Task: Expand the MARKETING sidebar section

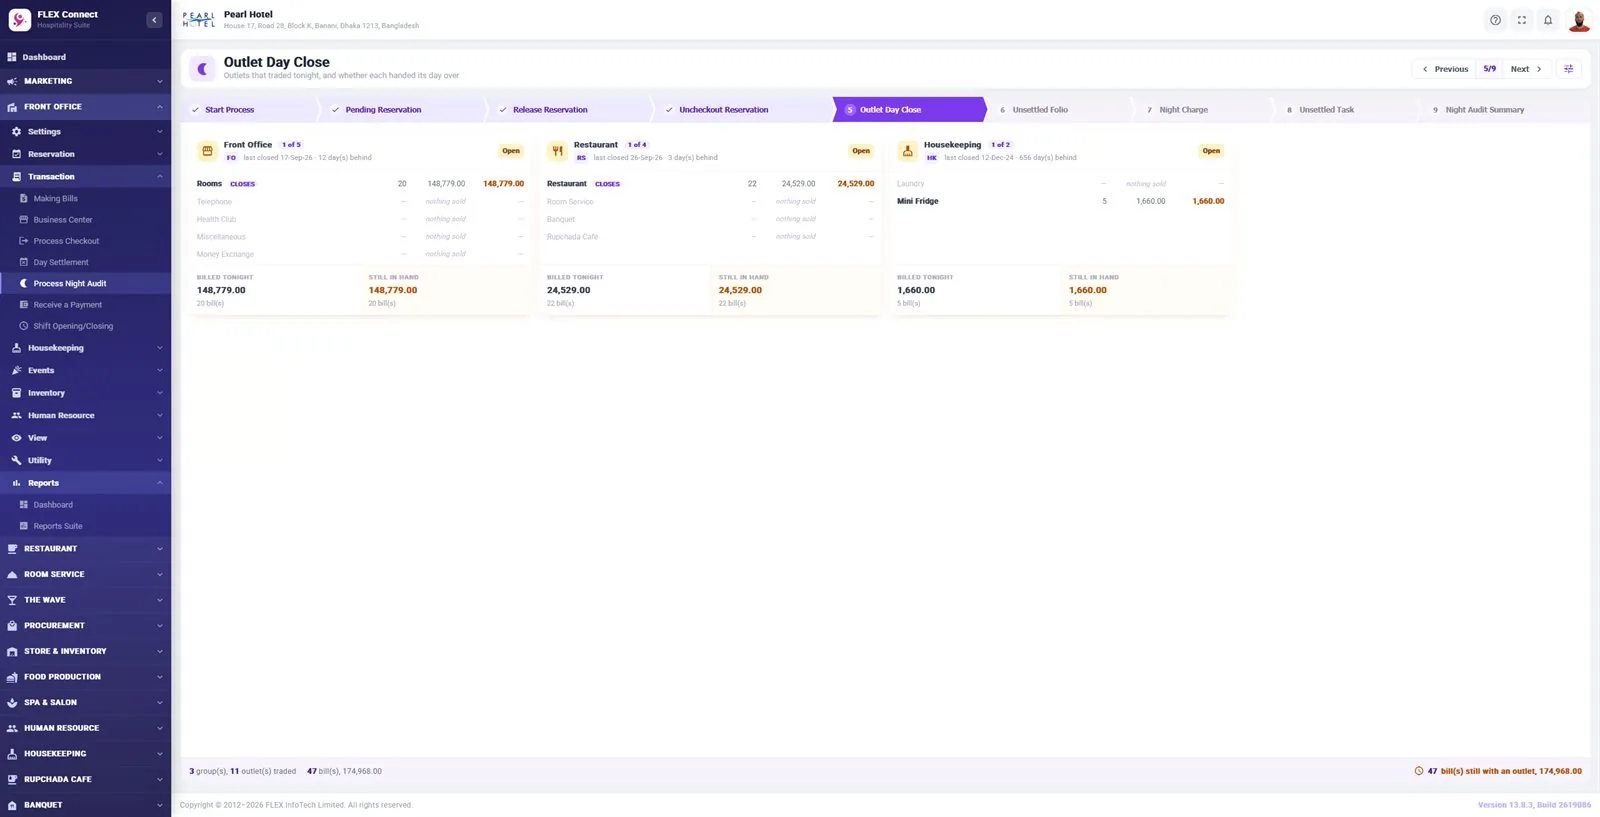Action: [85, 81]
